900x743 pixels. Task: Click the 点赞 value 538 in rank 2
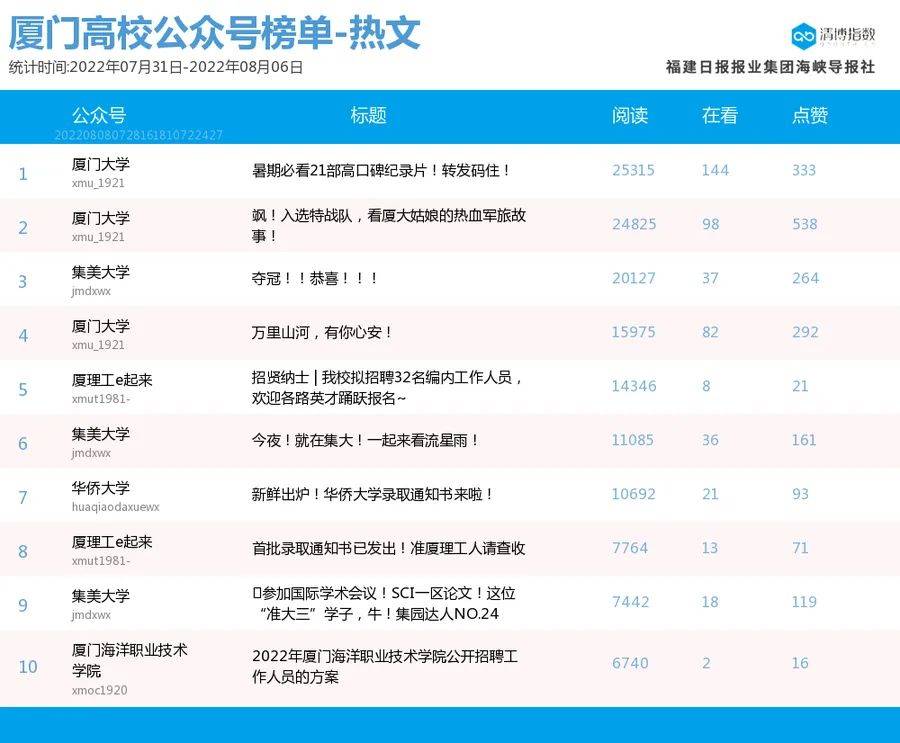[805, 225]
